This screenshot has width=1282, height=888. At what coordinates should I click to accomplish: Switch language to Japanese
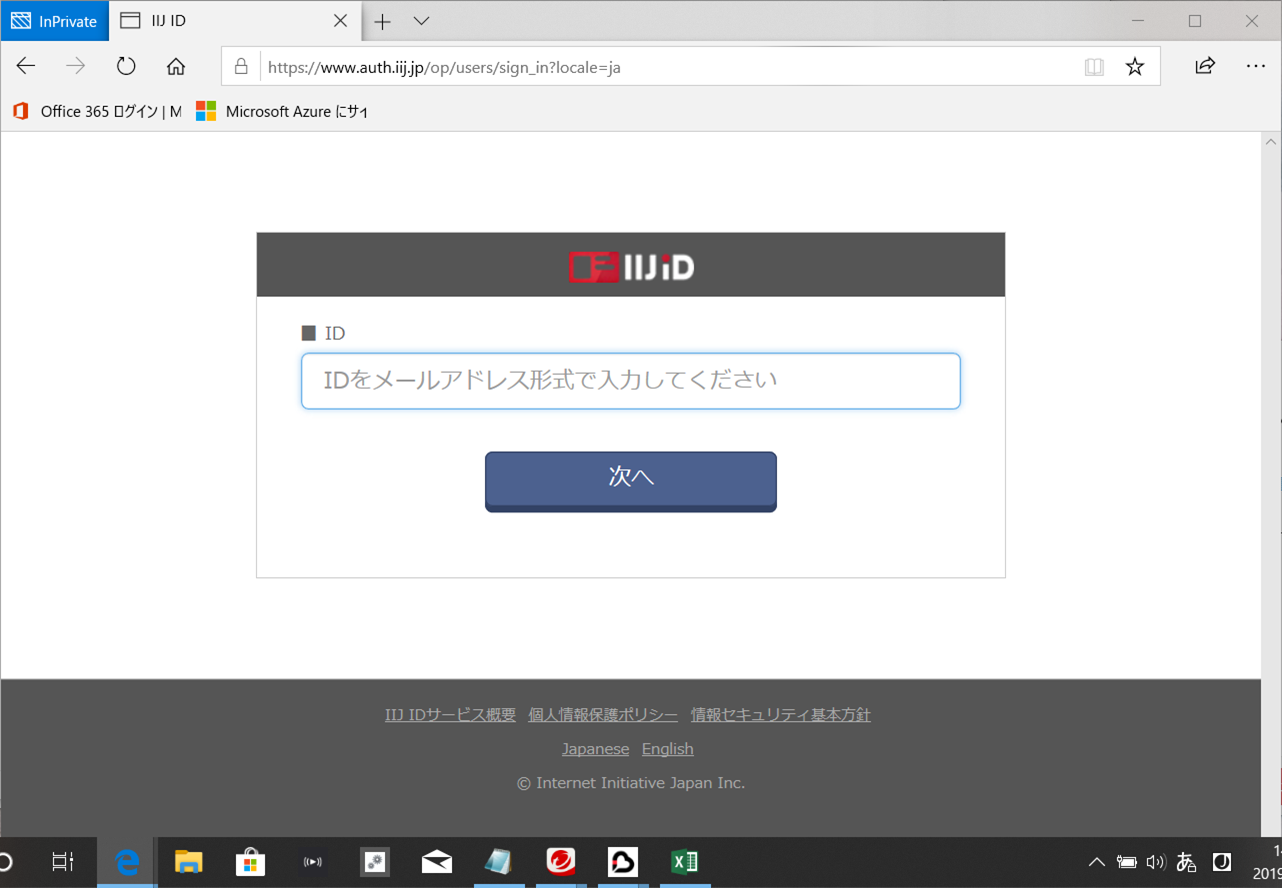595,749
